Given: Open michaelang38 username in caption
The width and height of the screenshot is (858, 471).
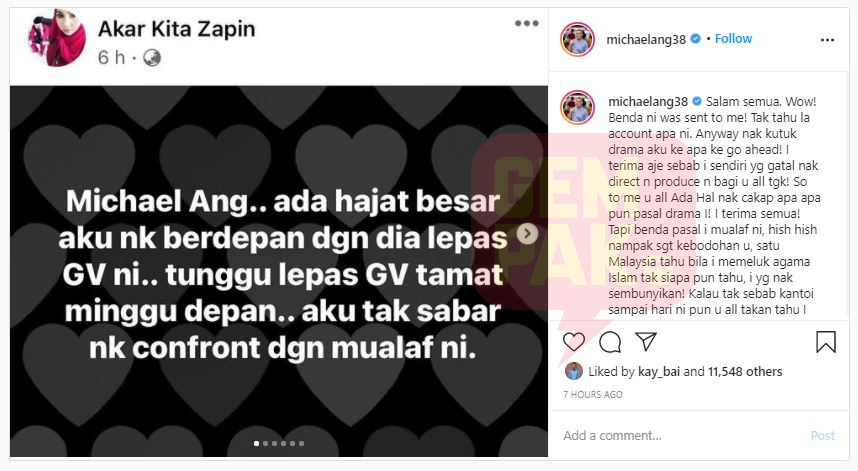Looking at the screenshot, I should coord(648,102).
